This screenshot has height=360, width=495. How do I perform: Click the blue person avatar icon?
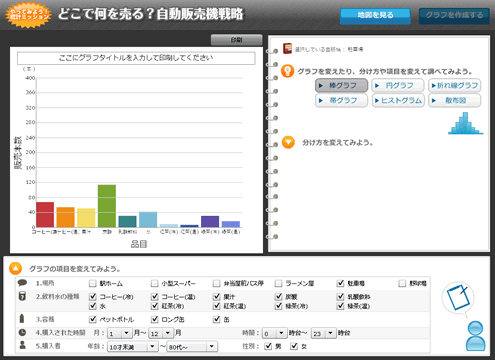(x=475, y=336)
